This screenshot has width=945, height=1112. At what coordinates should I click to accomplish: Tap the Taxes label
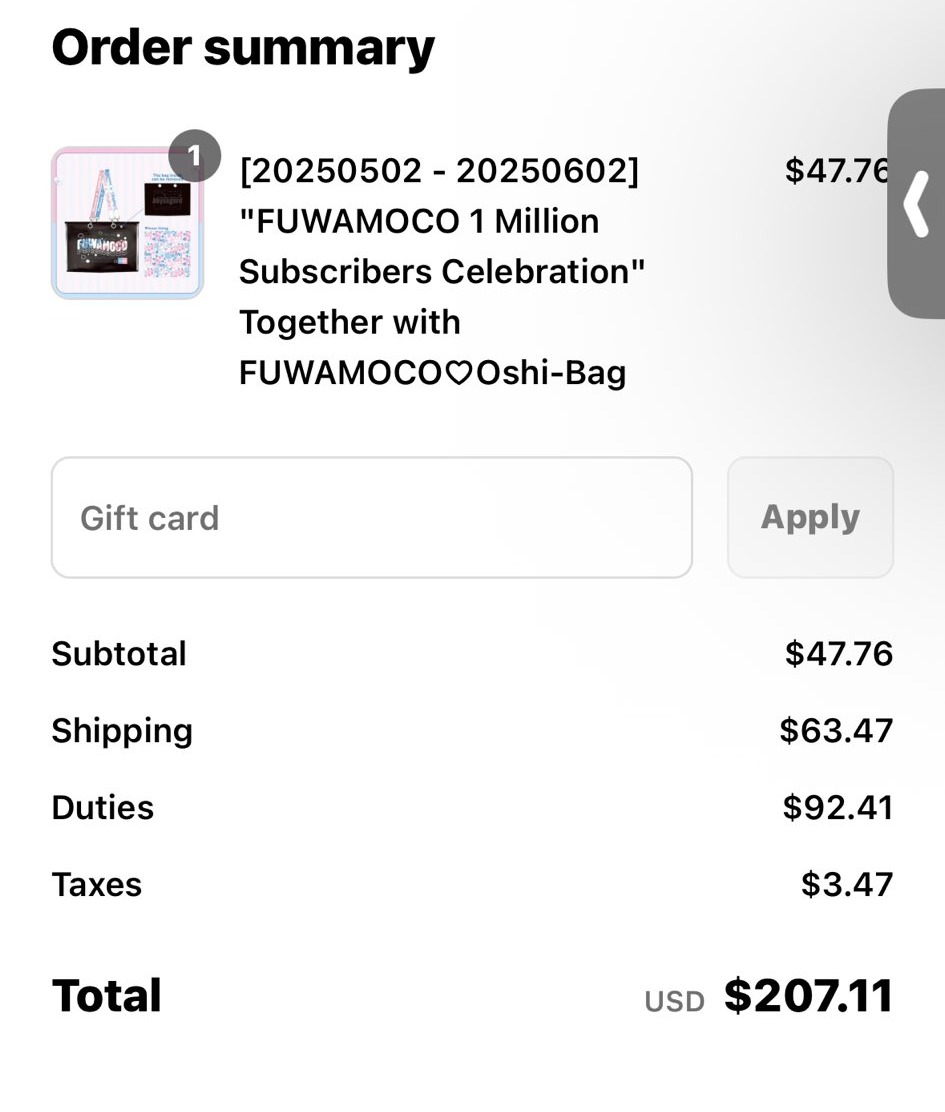coord(96,885)
